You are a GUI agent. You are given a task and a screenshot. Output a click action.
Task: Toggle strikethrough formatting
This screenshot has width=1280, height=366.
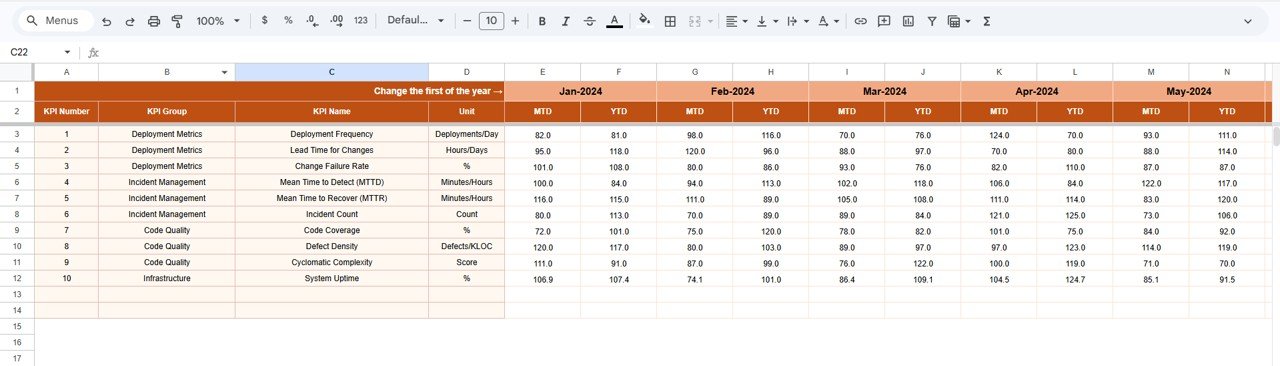[x=590, y=21]
